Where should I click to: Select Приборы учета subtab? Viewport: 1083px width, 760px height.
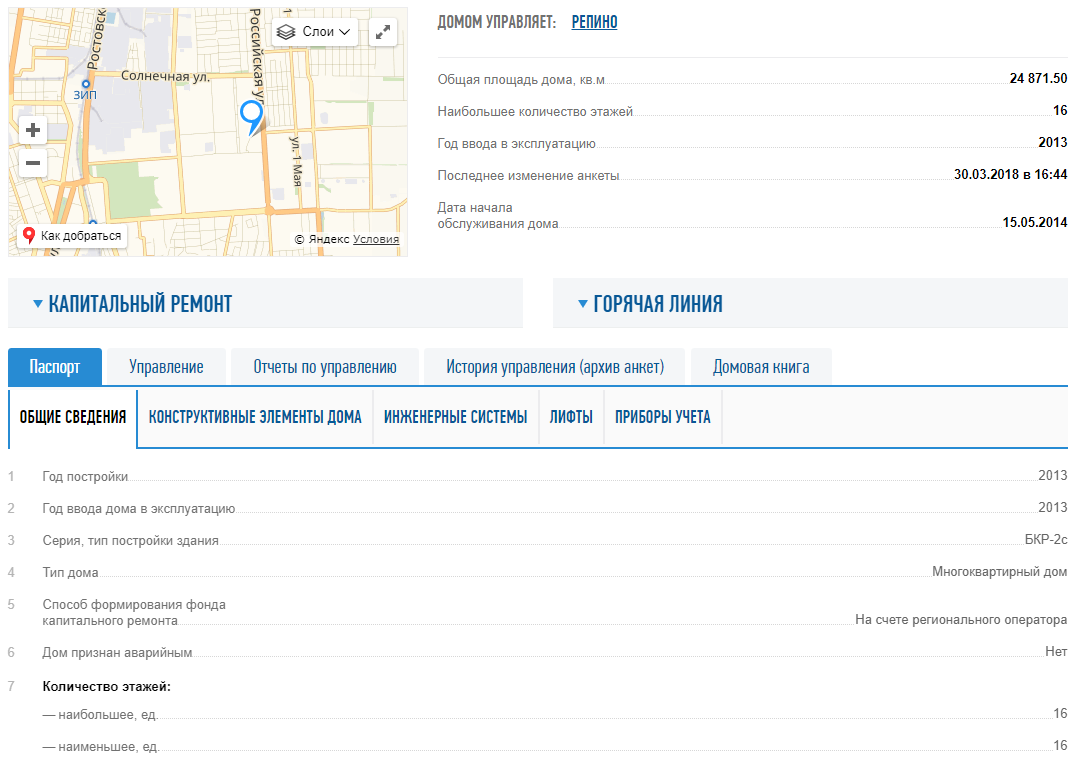point(663,417)
